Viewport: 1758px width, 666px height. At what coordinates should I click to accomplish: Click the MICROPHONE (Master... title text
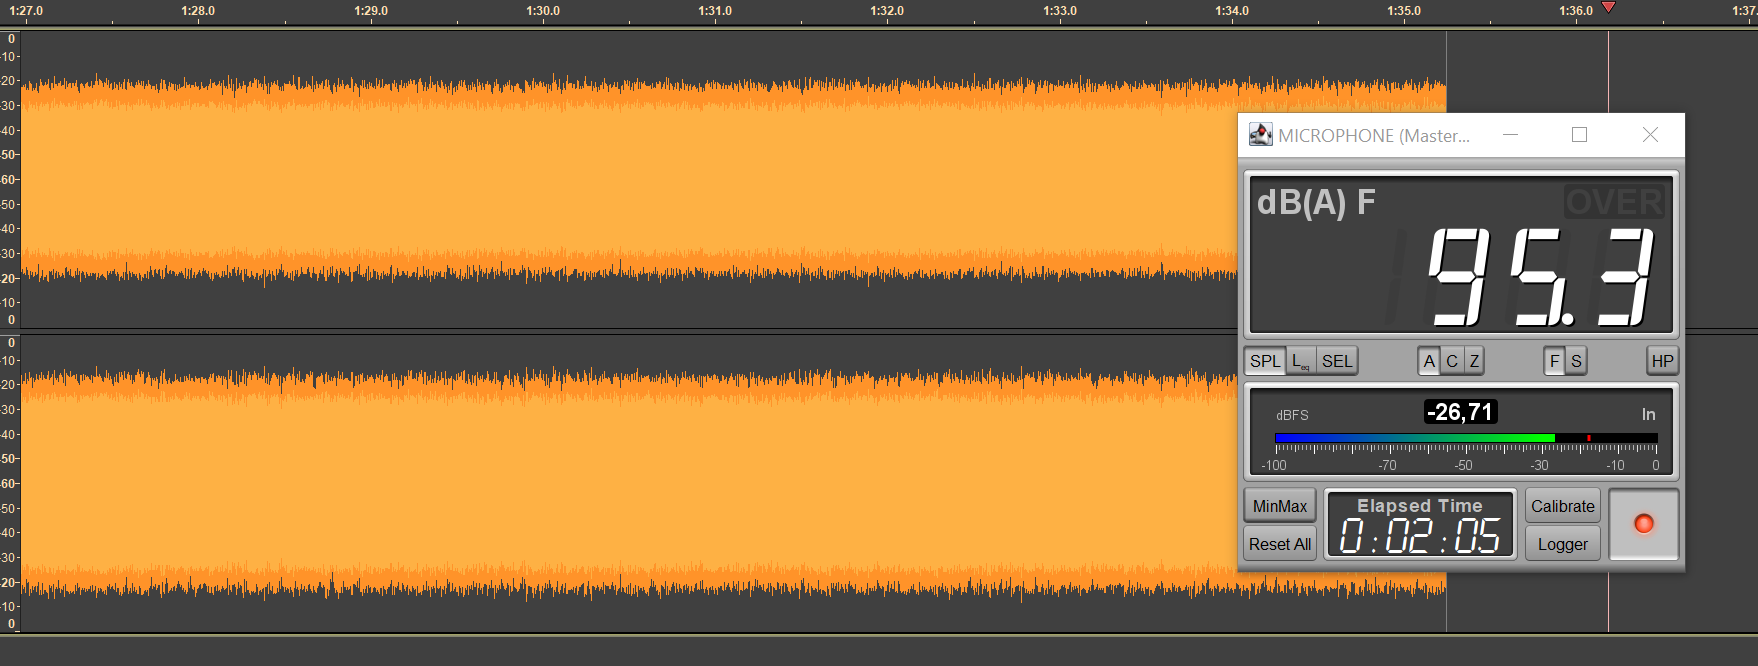pyautogui.click(x=1374, y=136)
